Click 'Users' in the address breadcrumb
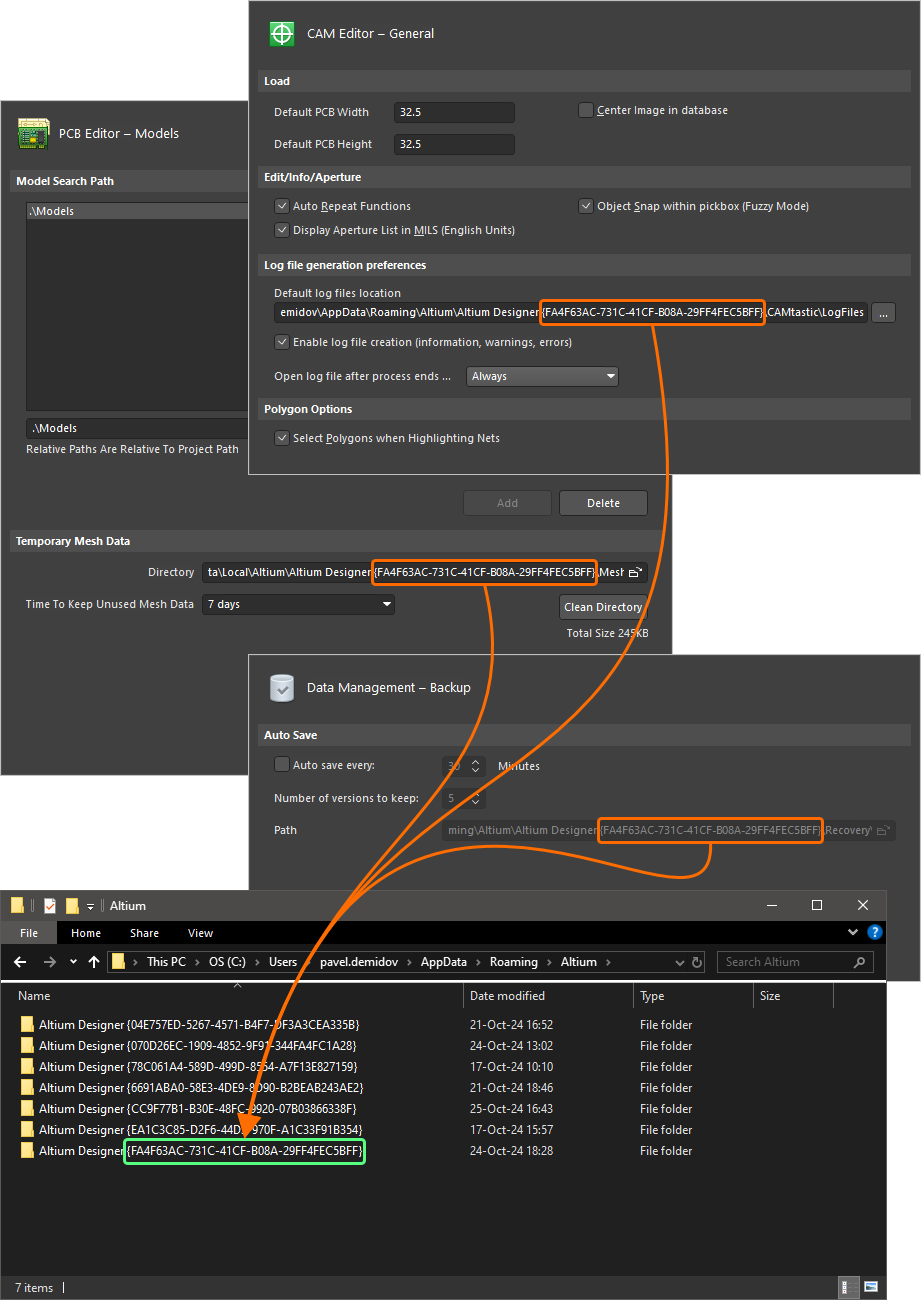The width and height of the screenshot is (921, 1300). tap(283, 962)
